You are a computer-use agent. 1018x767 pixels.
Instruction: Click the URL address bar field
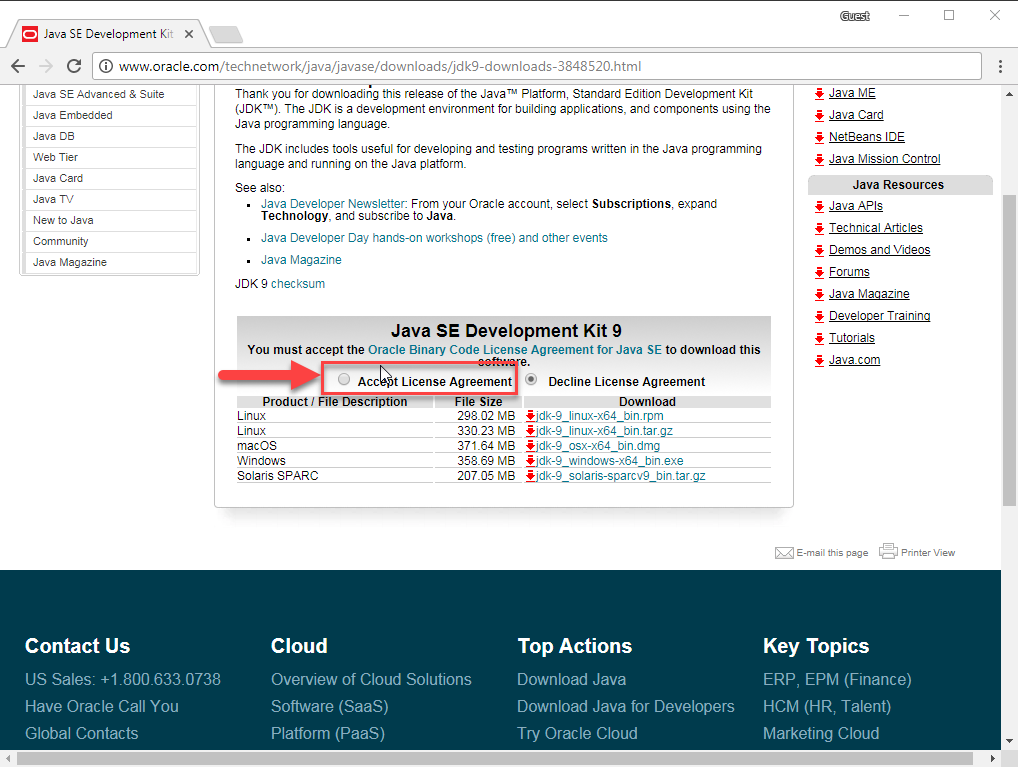coord(540,67)
